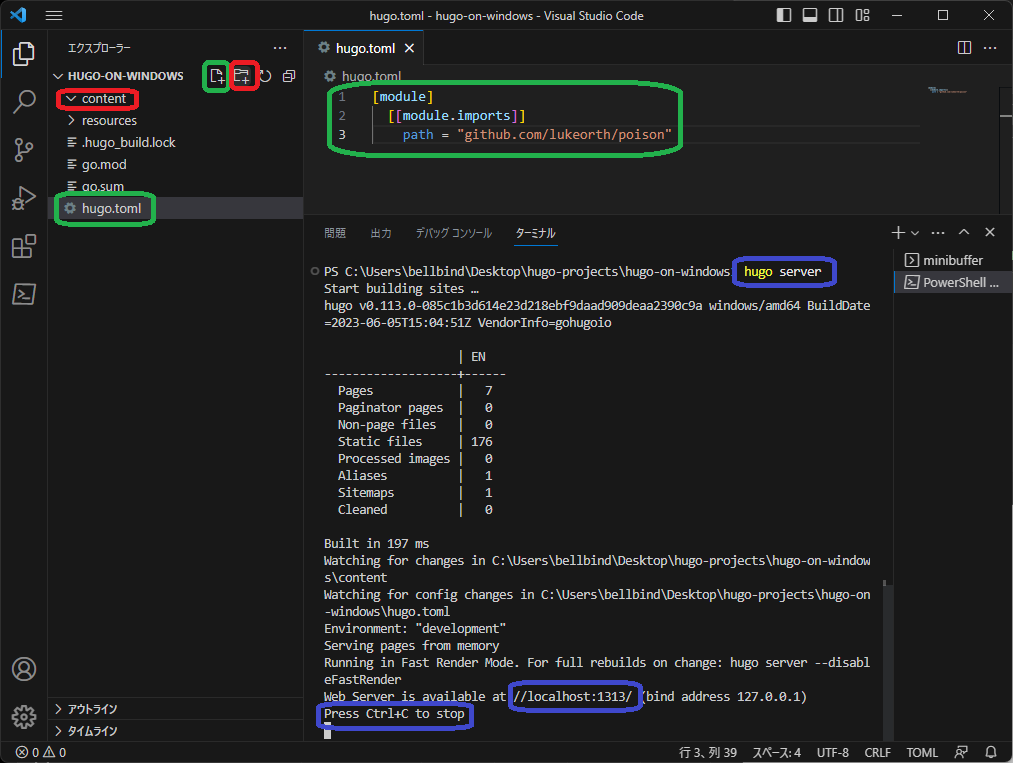Change language mode TOML

(x=921, y=753)
